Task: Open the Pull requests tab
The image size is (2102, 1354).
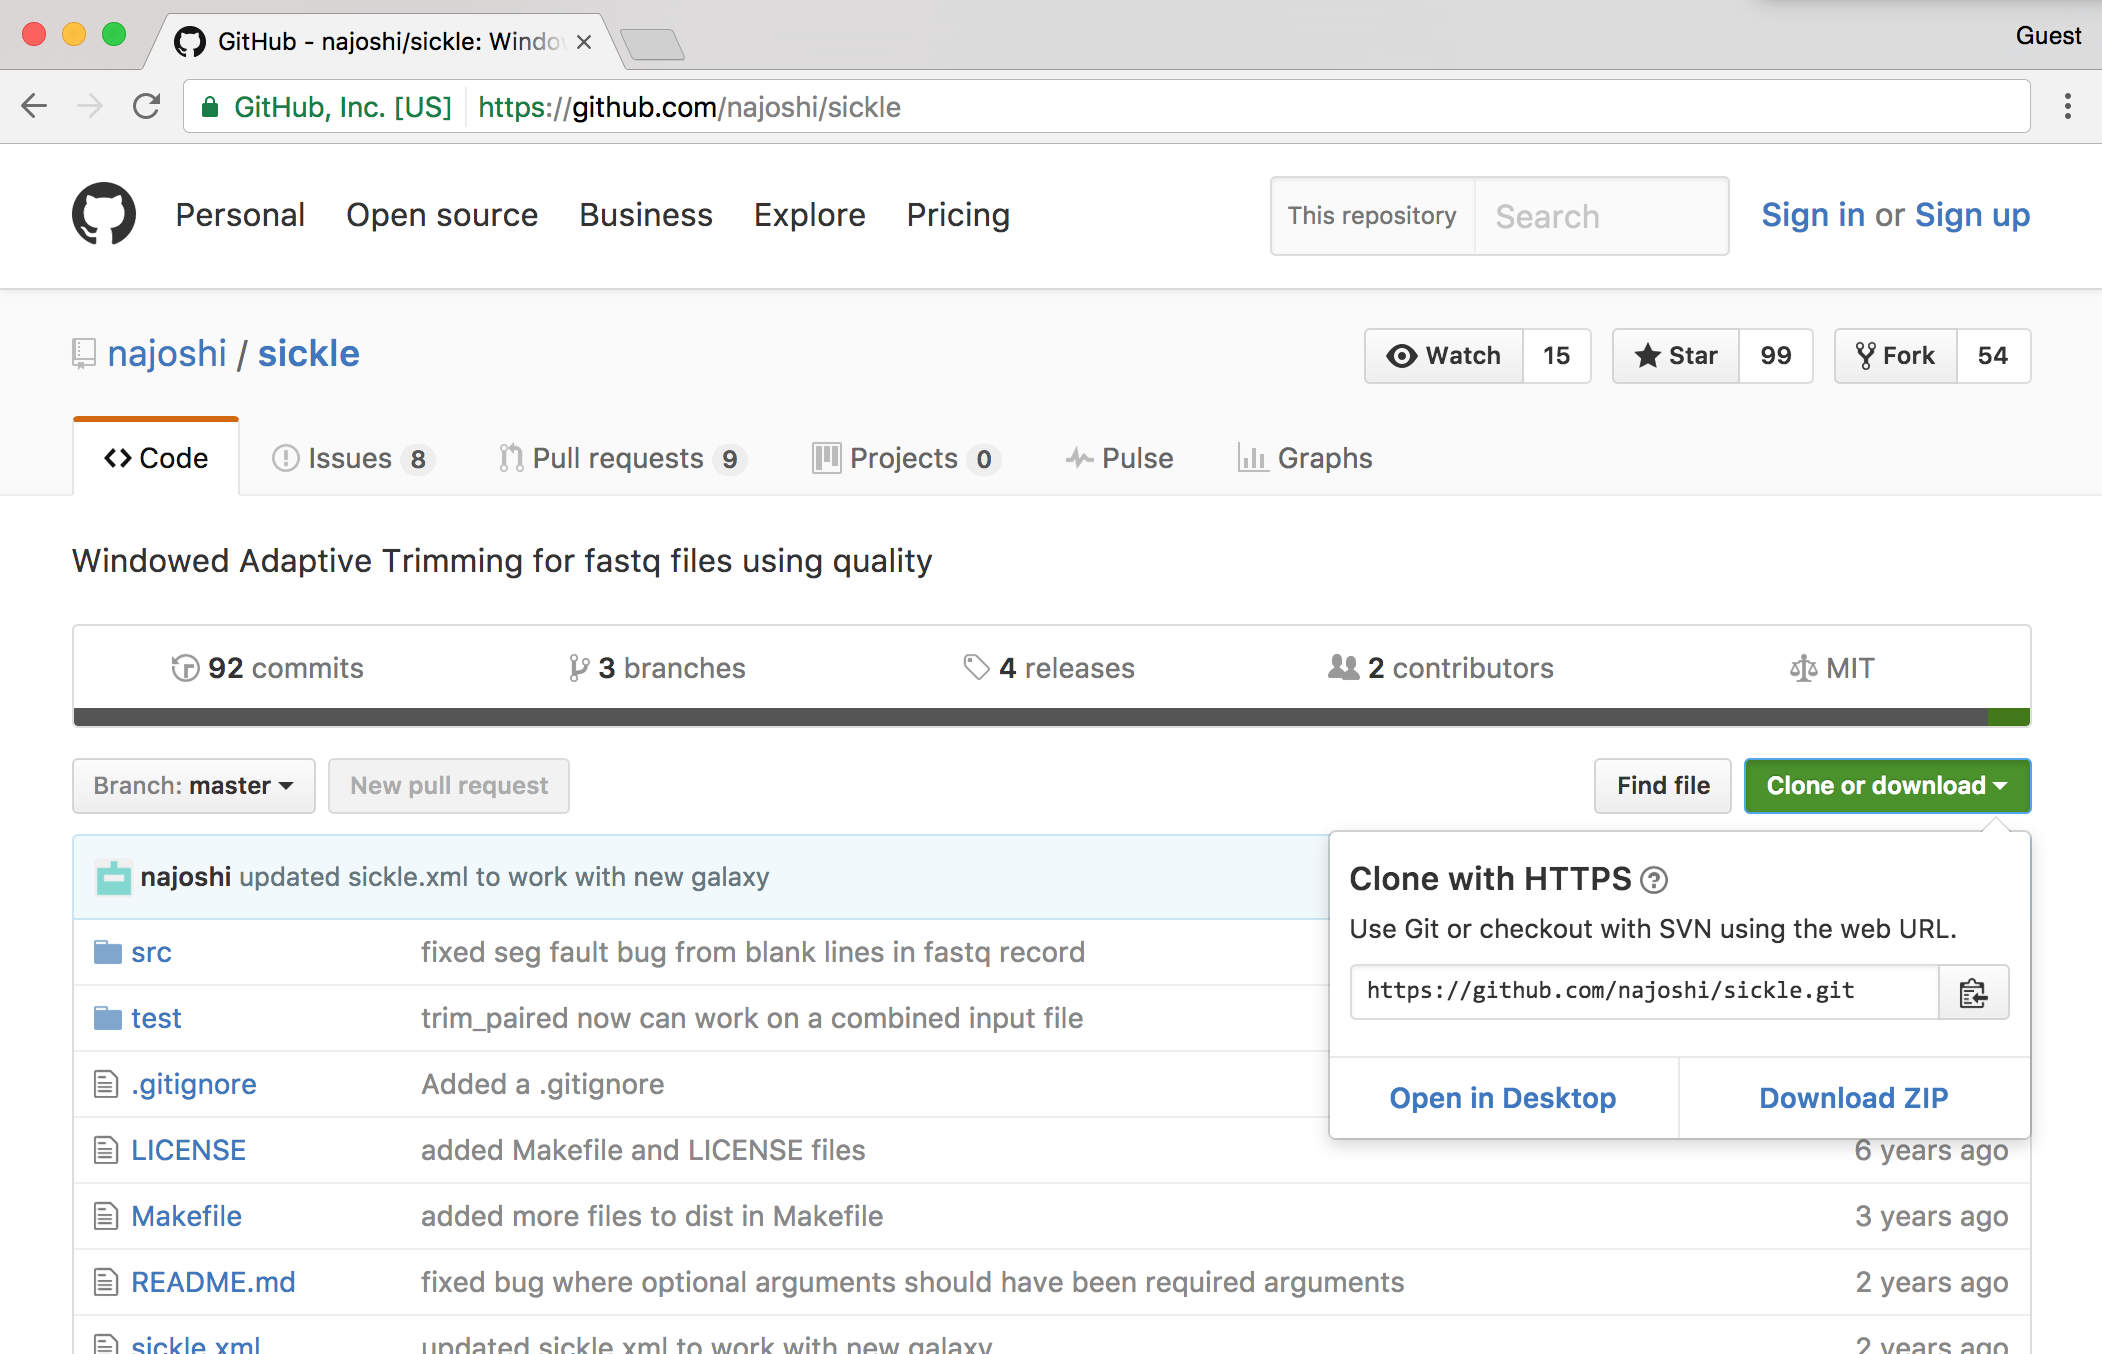Action: [622, 458]
